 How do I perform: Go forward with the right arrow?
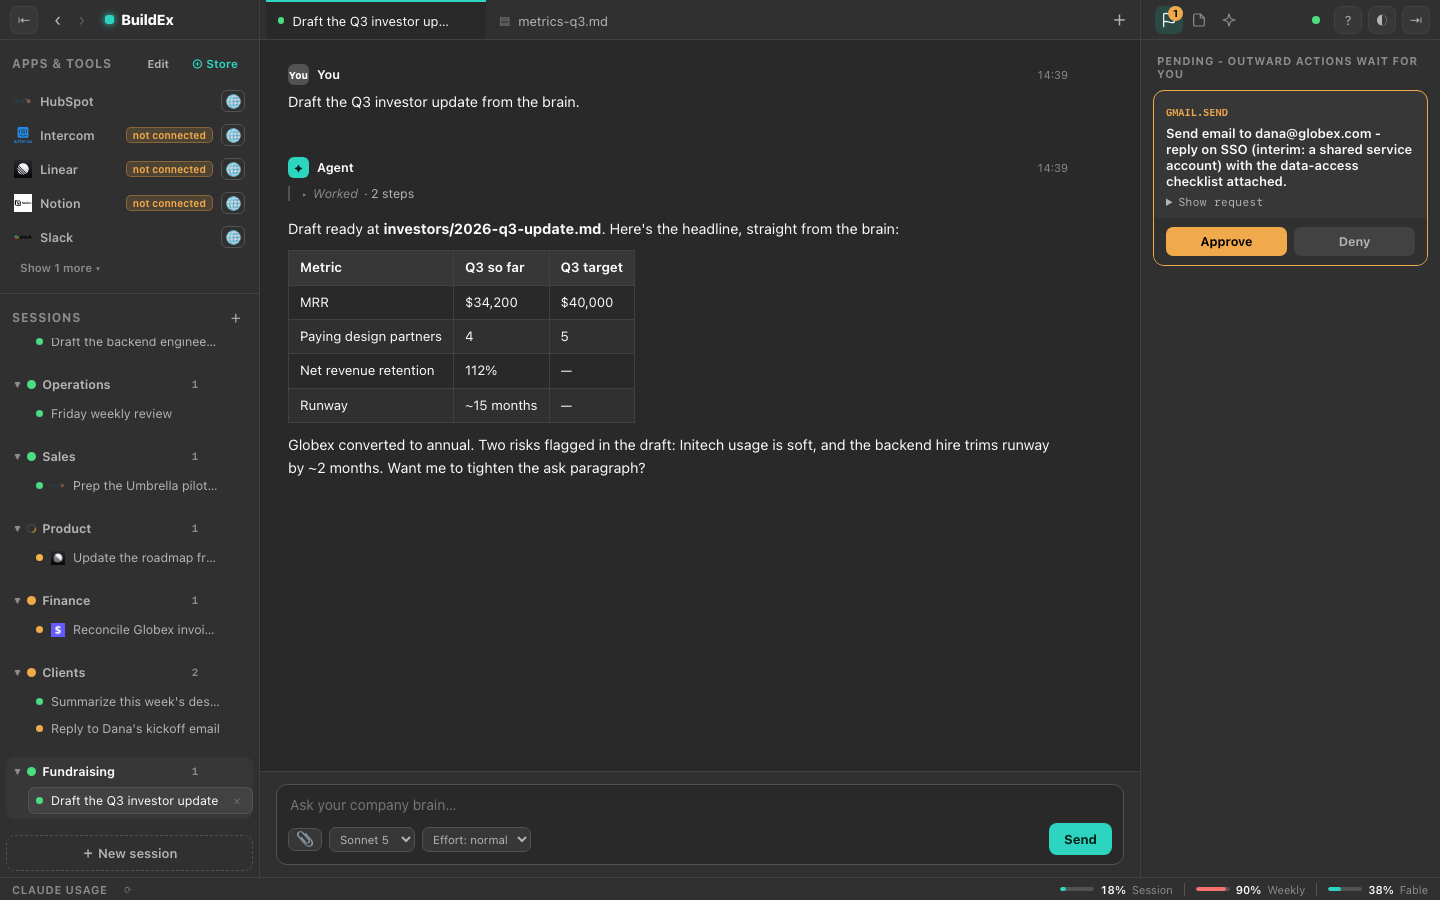(82, 20)
